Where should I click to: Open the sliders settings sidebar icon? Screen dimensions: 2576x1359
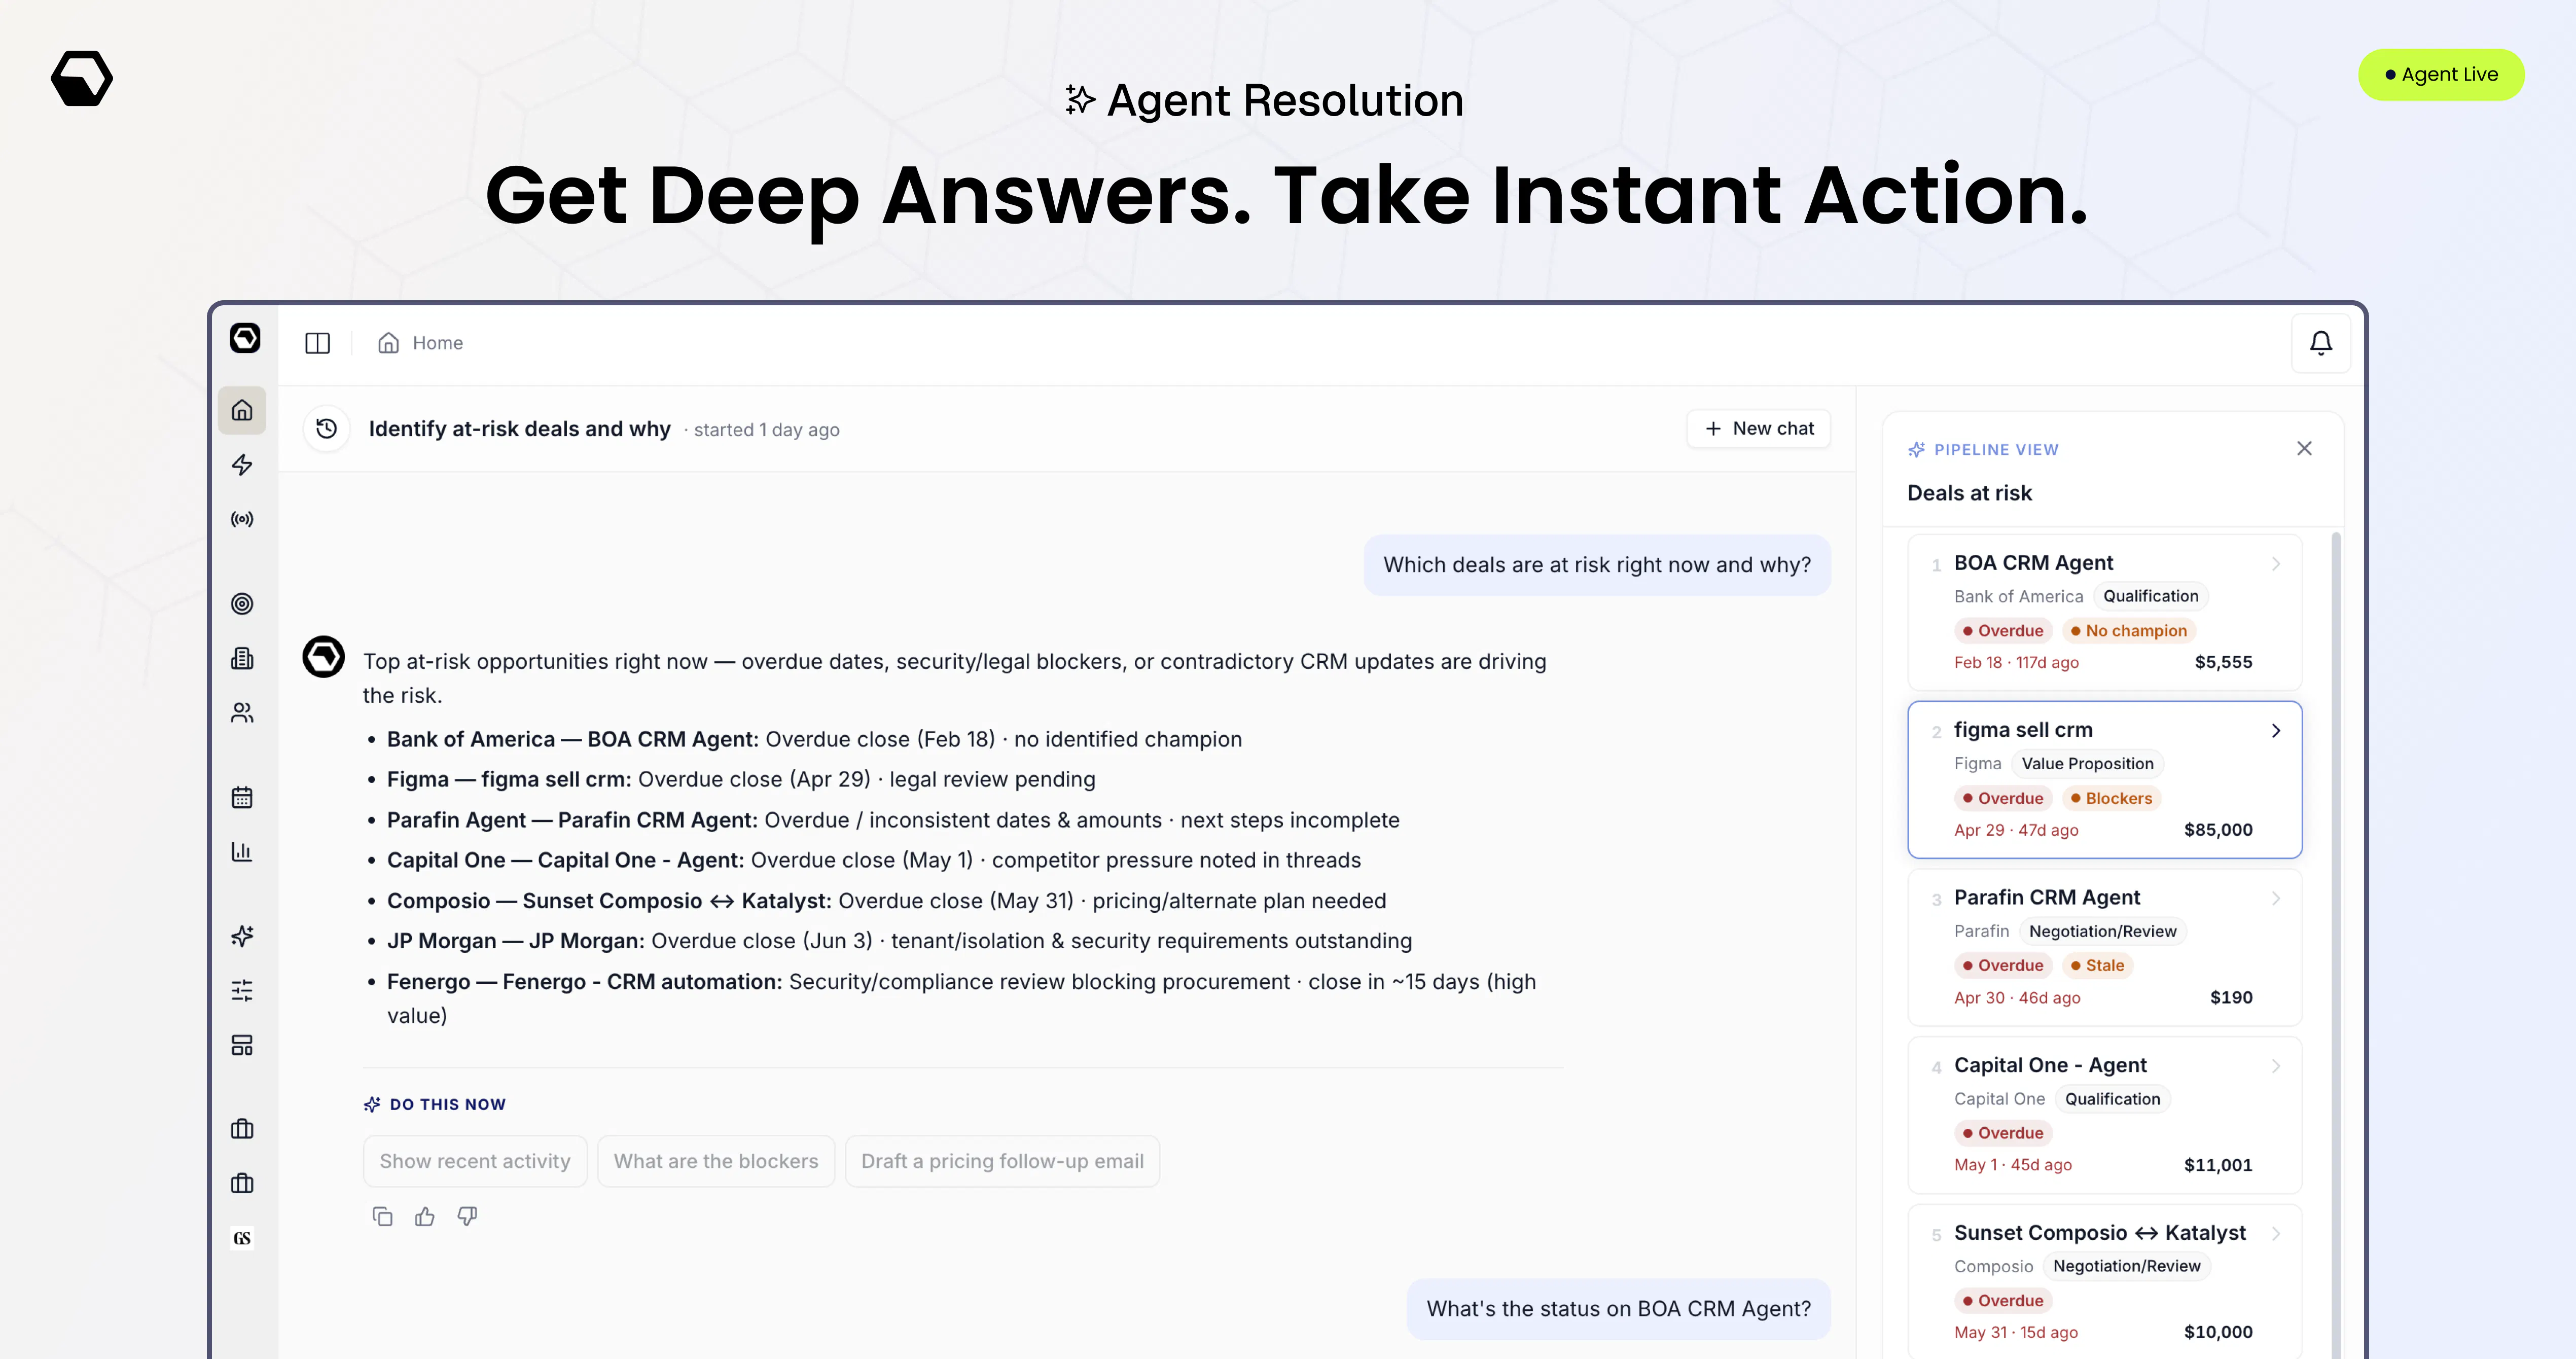[x=242, y=991]
